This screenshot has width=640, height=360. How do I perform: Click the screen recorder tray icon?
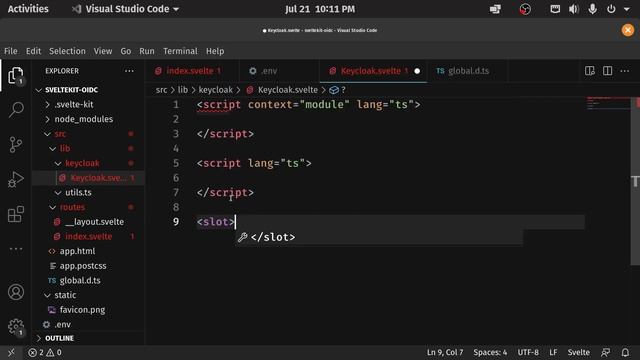coord(525,9)
